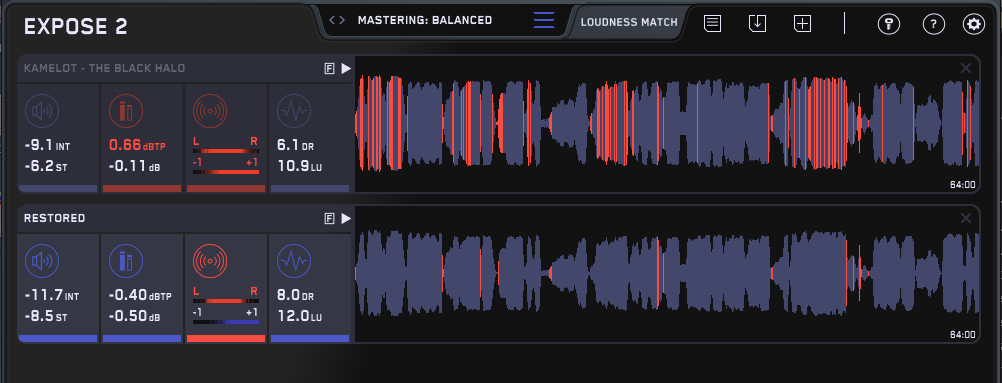Toggle the F button on Kamelot track
Image resolution: width=1002 pixels, height=383 pixels.
tap(330, 68)
